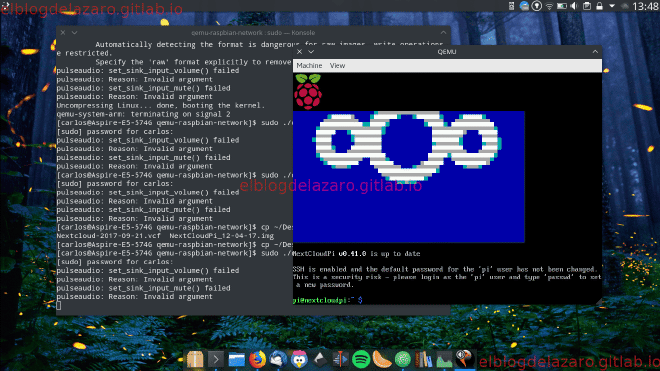
Task: Maximize the Konsole window with the caret button
Action: (x=443, y=32)
